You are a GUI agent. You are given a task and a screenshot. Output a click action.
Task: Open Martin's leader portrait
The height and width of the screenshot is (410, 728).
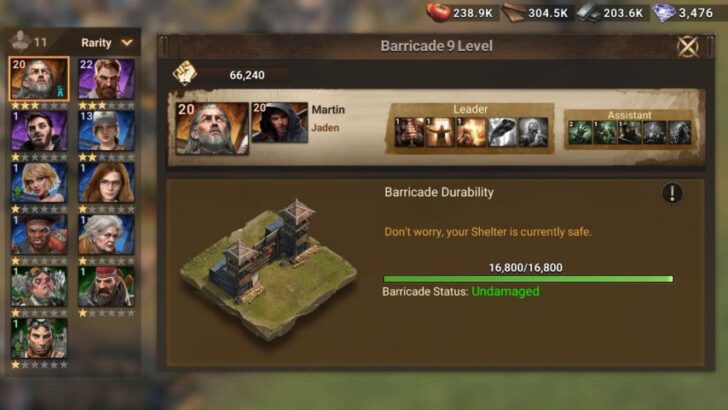[x=212, y=128]
